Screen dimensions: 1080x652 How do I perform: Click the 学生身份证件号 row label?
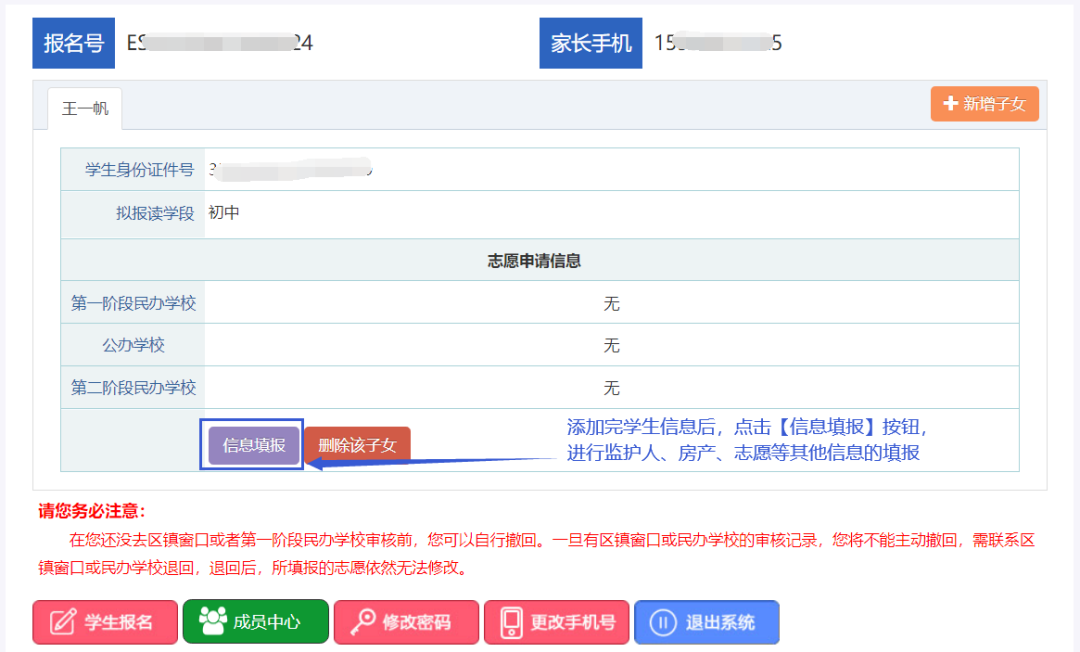pos(133,170)
